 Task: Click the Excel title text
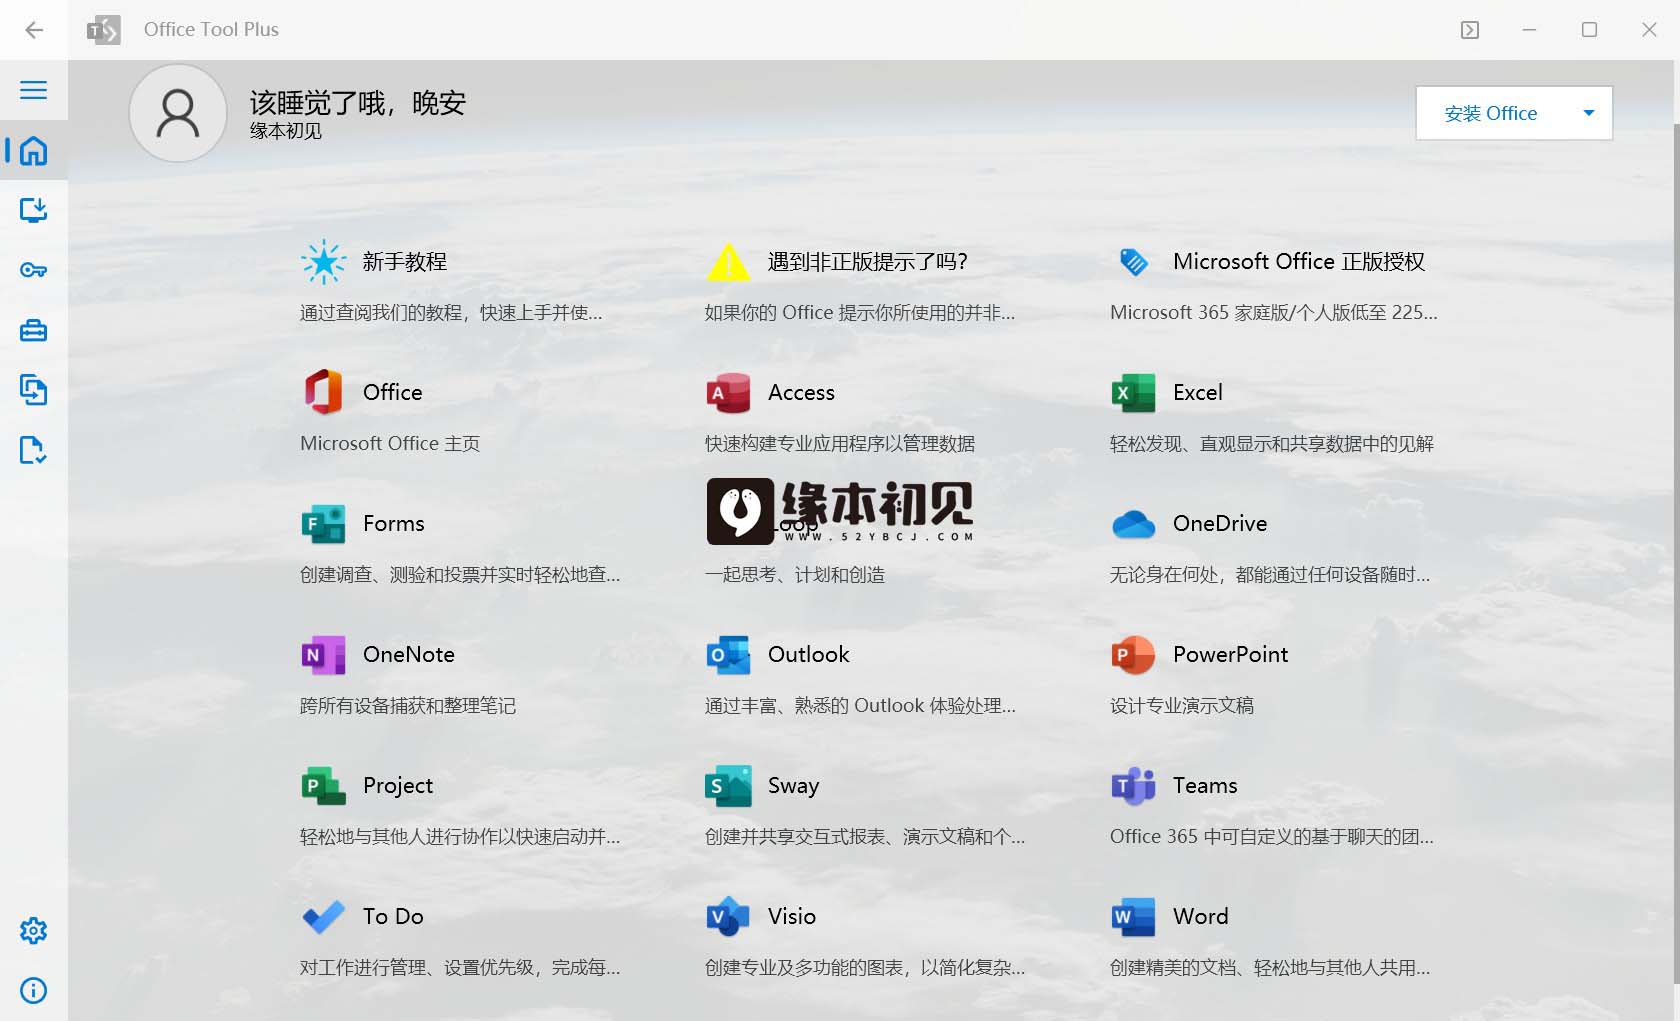1197,393
